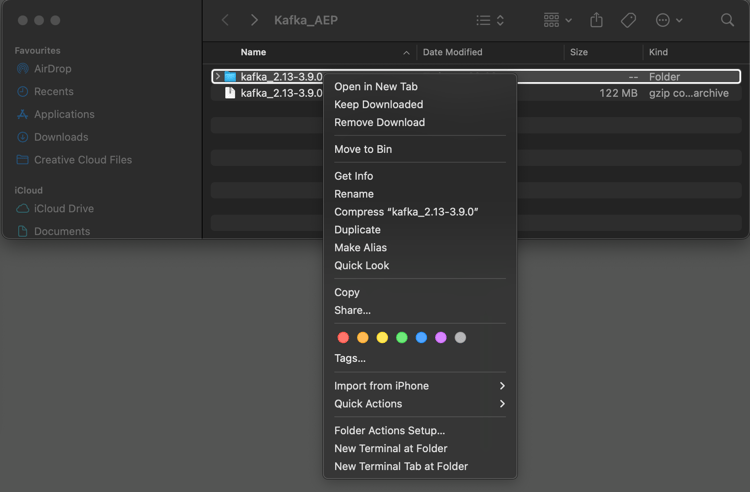Sort by the Kind column header

[658, 52]
